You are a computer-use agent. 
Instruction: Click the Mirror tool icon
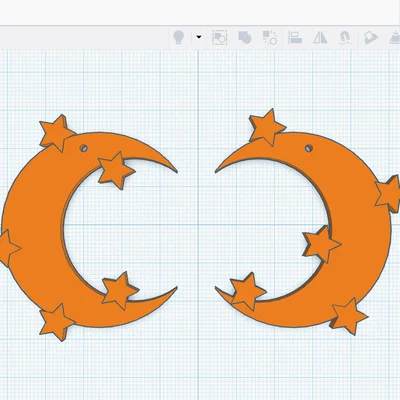(320, 38)
